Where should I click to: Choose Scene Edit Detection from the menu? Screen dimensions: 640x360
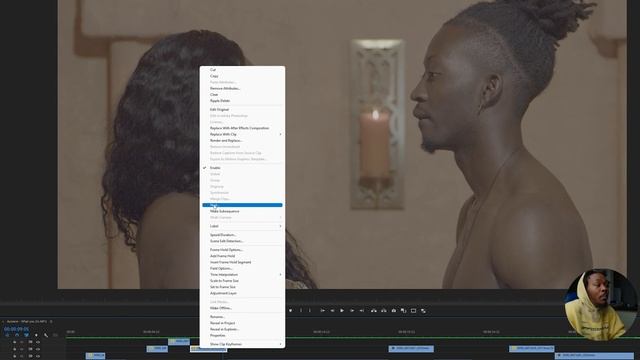pos(242,241)
